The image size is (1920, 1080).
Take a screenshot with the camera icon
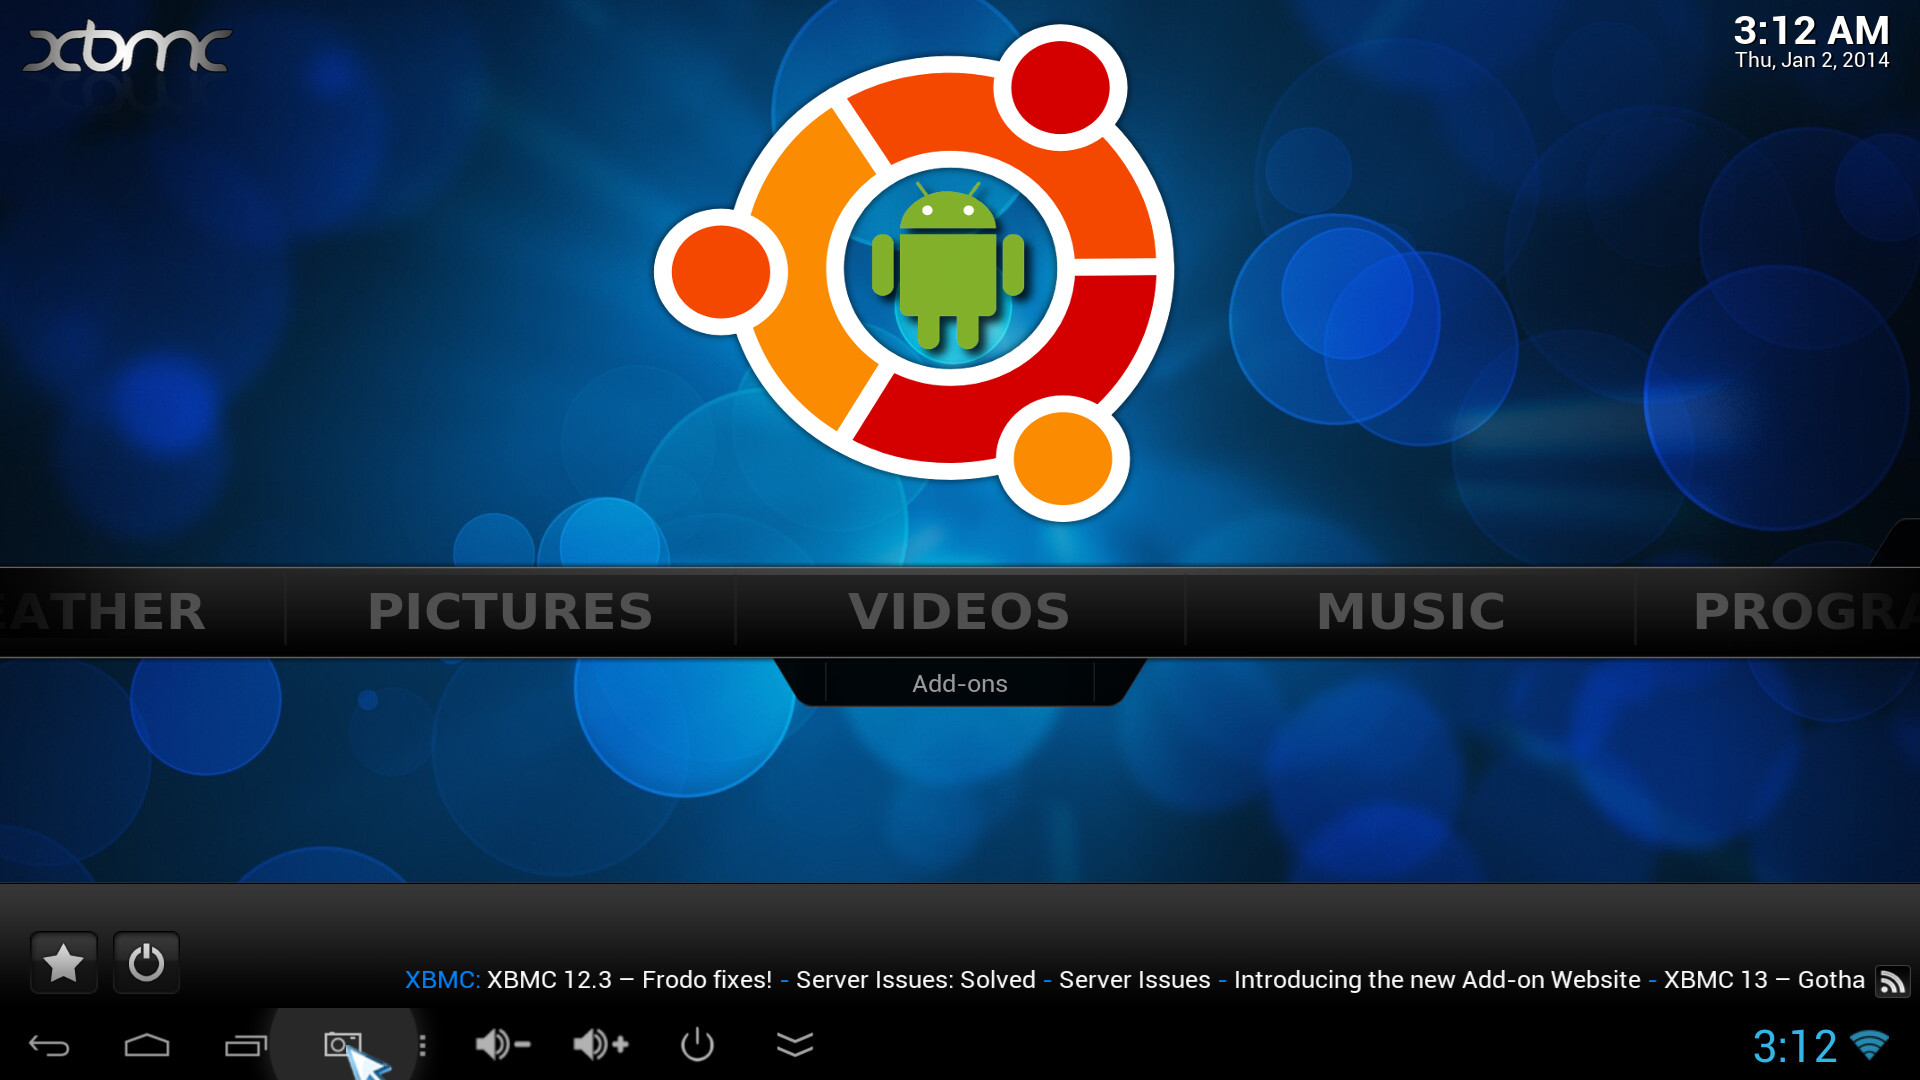[x=342, y=1045]
